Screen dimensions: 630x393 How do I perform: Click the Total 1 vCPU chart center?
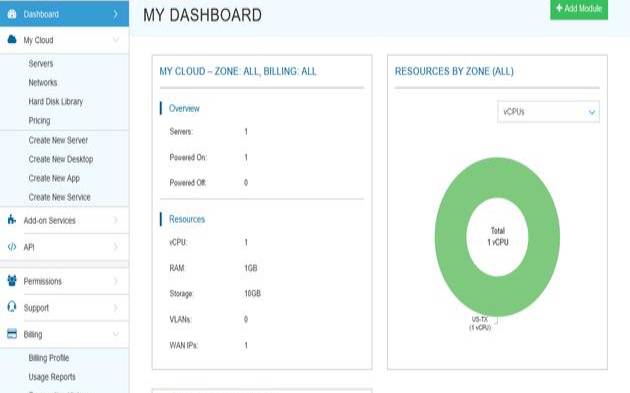[497, 236]
